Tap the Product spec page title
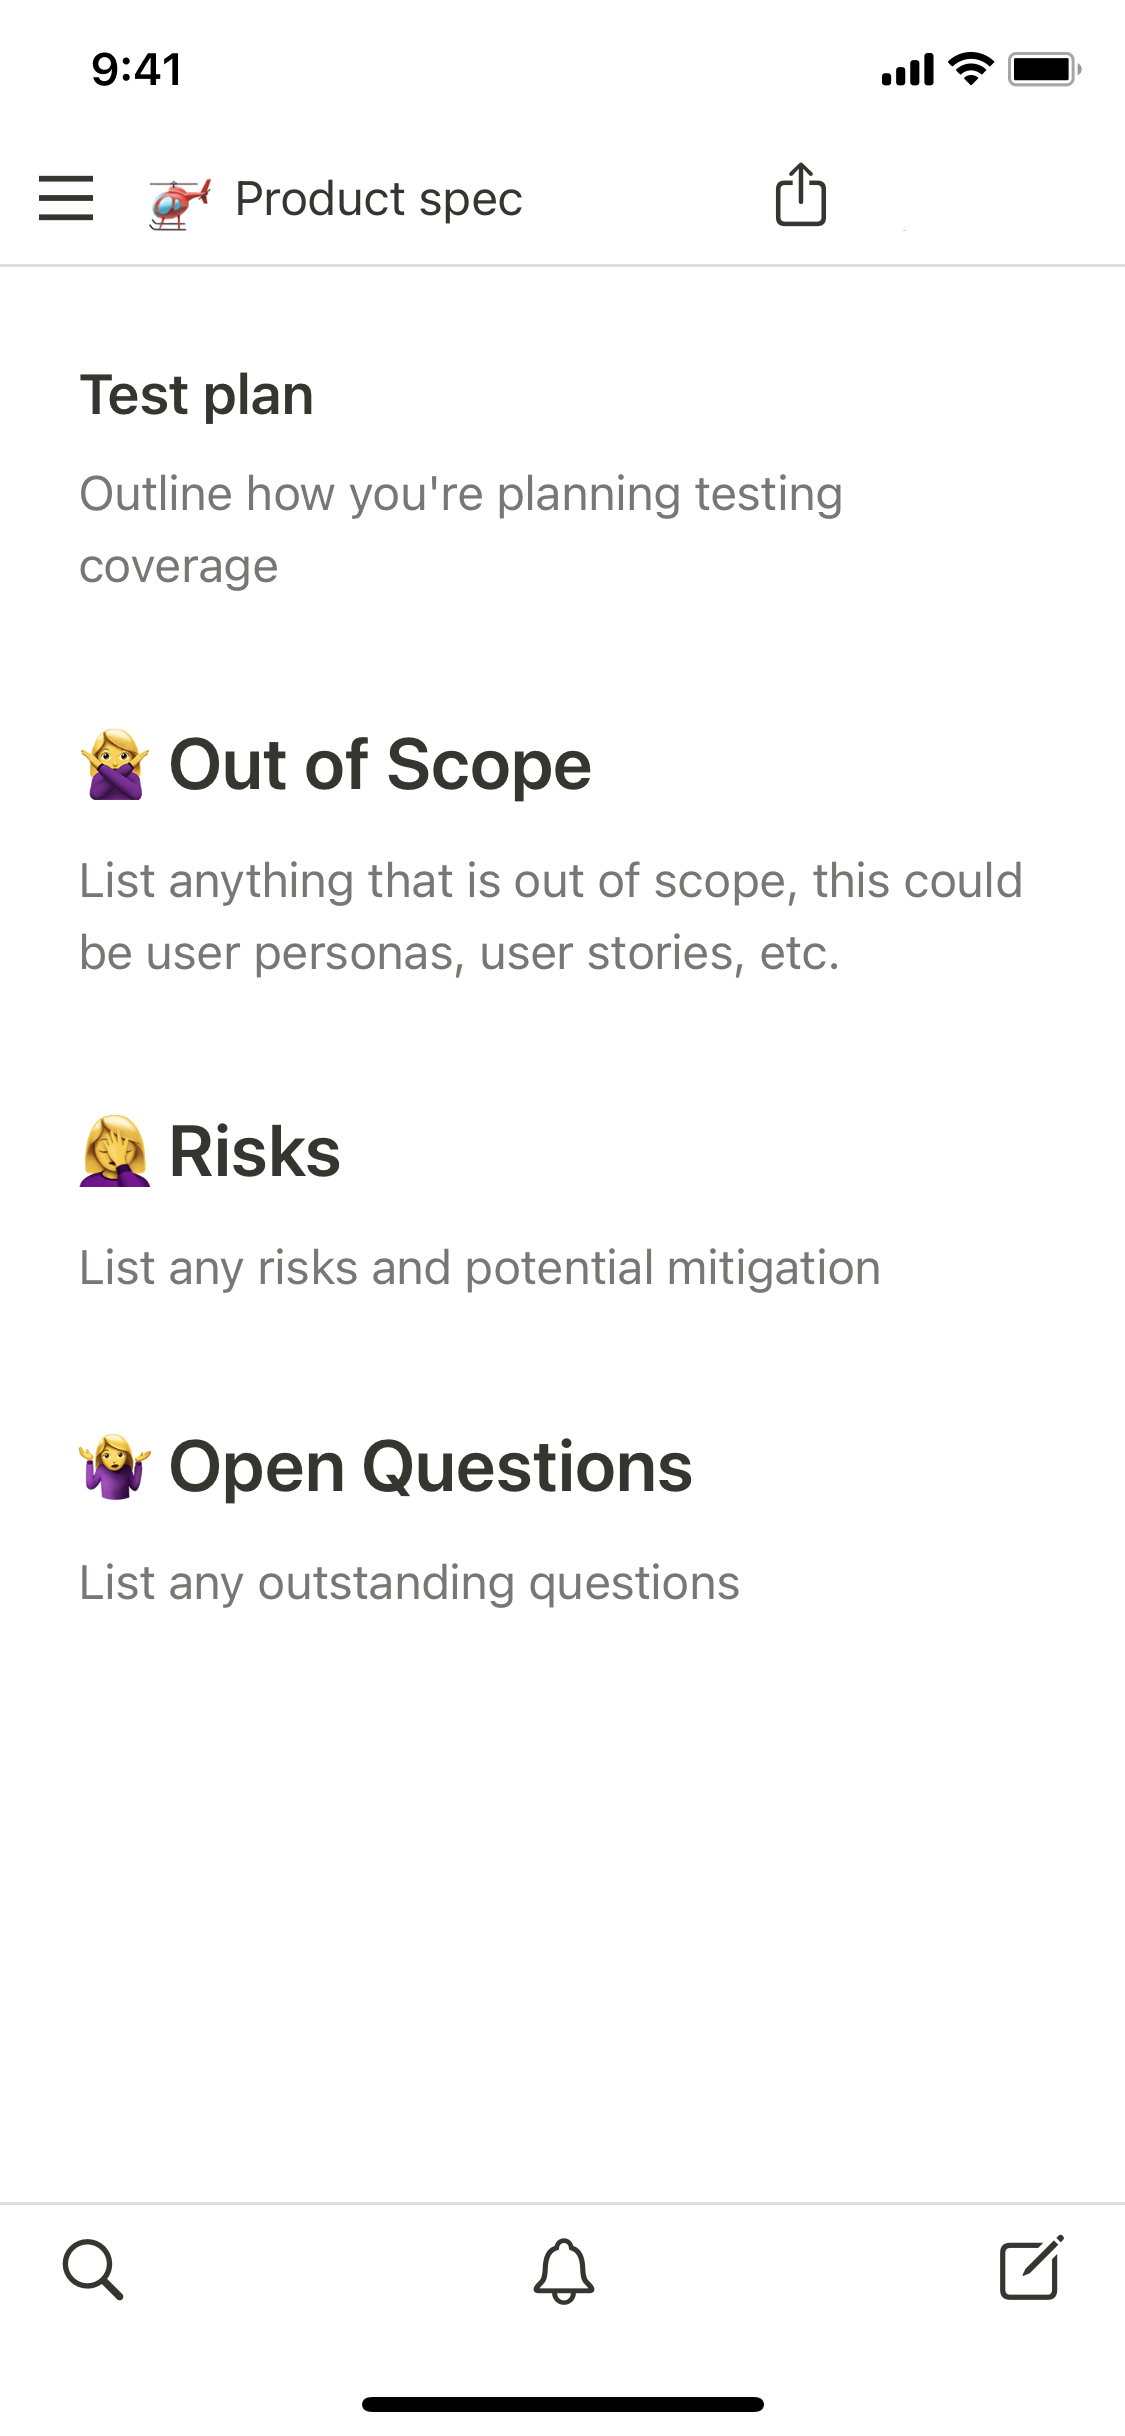Image resolution: width=1125 pixels, height=2436 pixels. pos(378,199)
